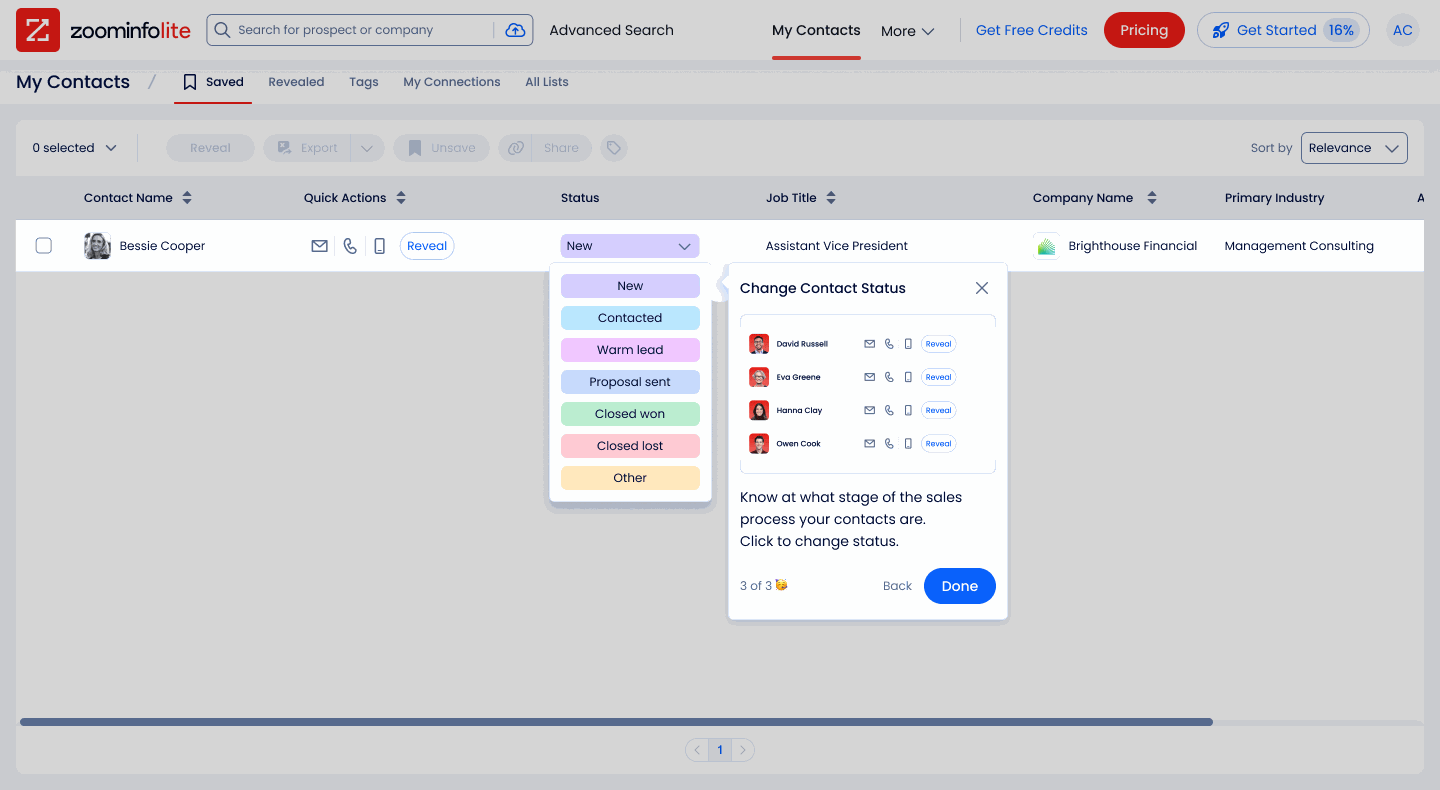The image size is (1440, 790).
Task: Click the ZoomInfo Lite logo
Action: pyautogui.click(x=103, y=30)
